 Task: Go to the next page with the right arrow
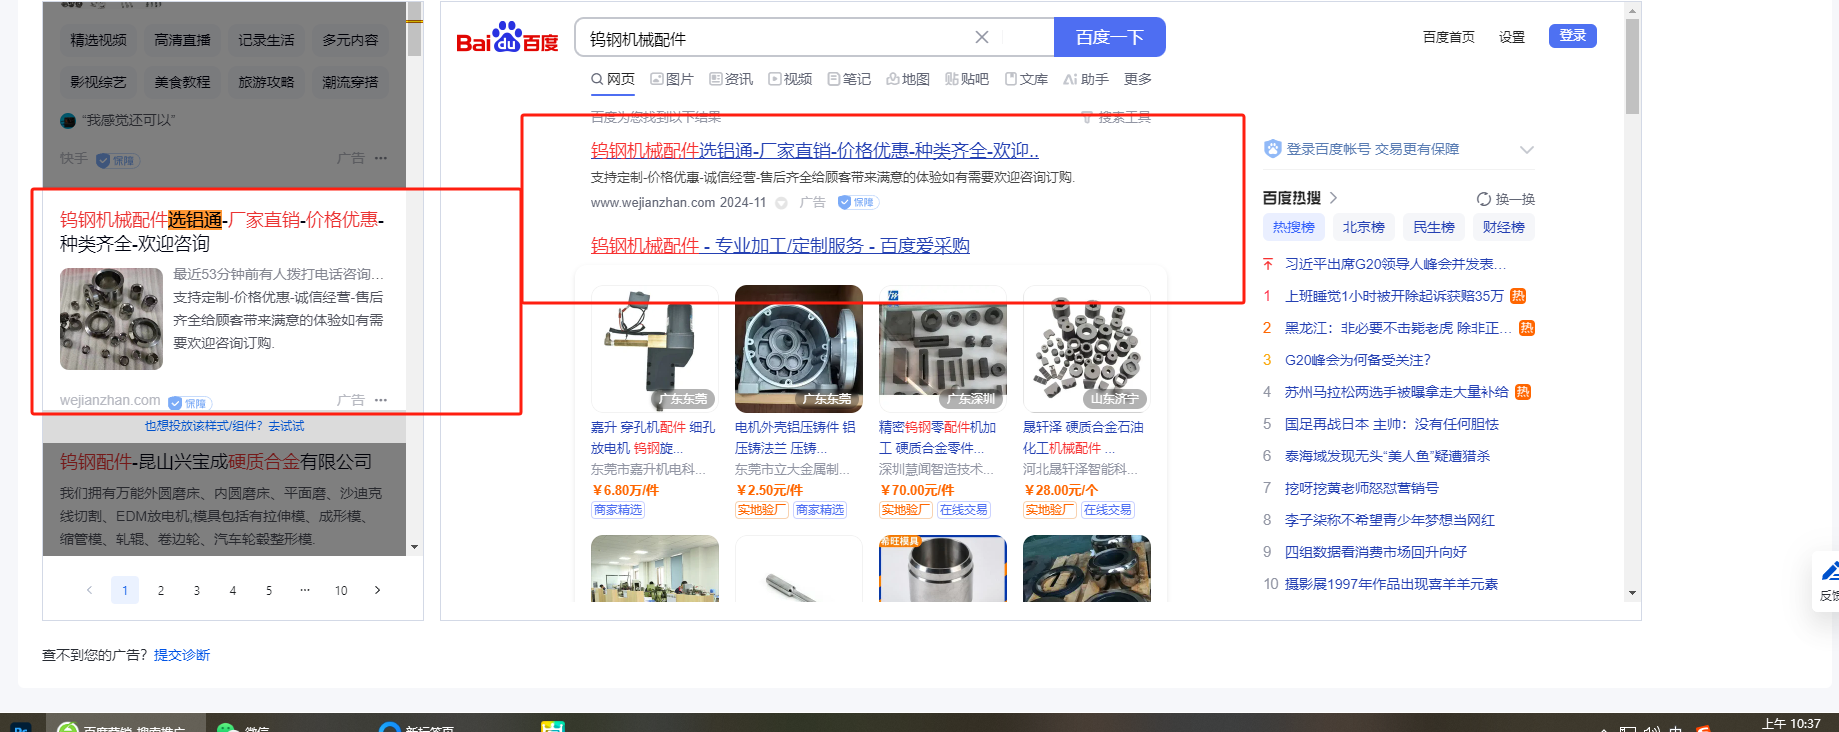point(377,590)
